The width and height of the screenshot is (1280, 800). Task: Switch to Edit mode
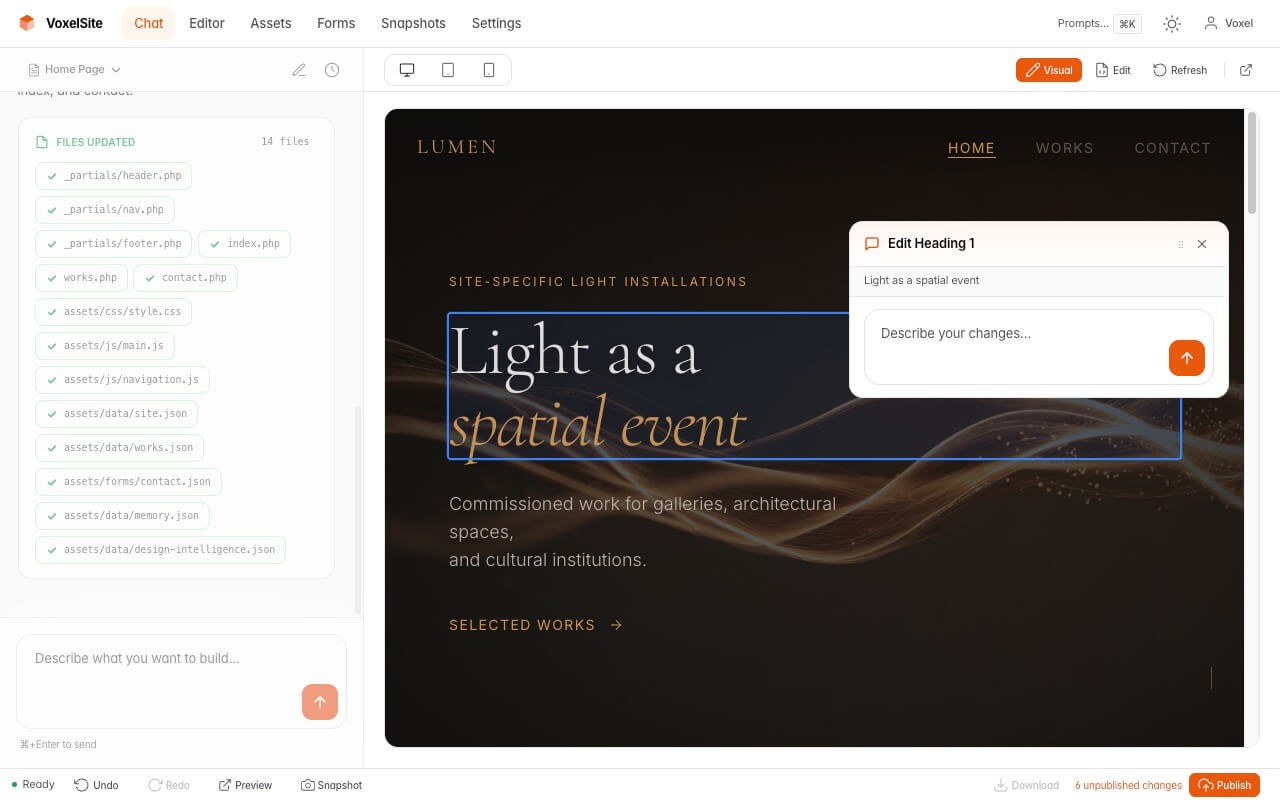point(1113,70)
